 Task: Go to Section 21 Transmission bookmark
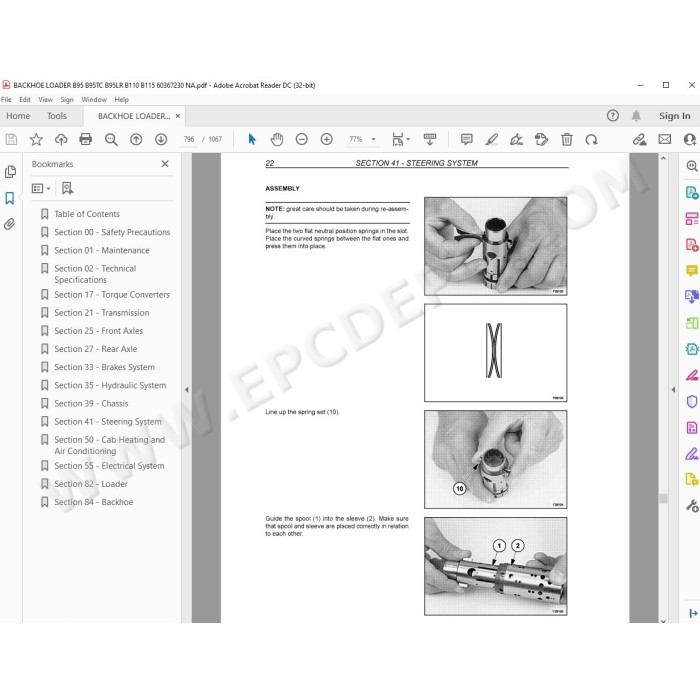[102, 313]
